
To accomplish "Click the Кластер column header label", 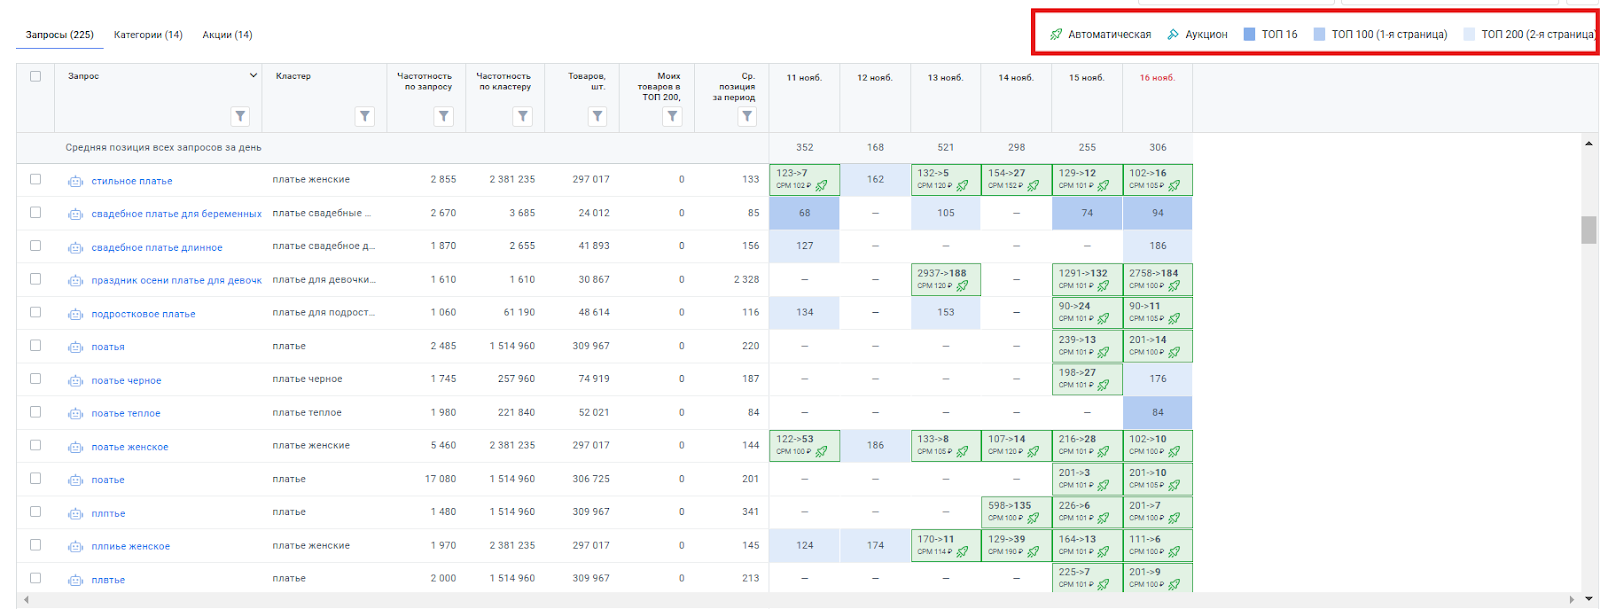I will (293, 76).
